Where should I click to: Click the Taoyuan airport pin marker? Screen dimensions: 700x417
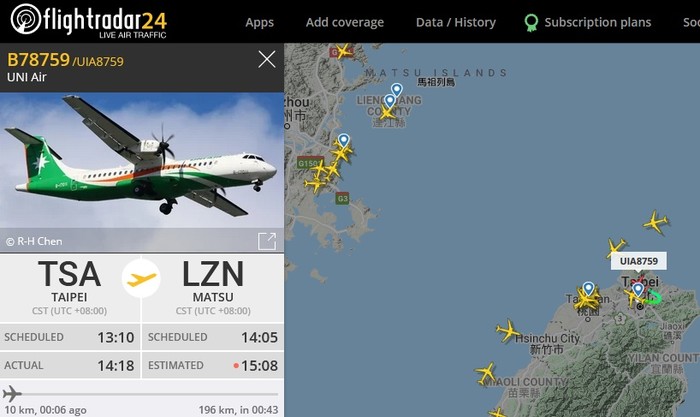[x=588, y=289]
